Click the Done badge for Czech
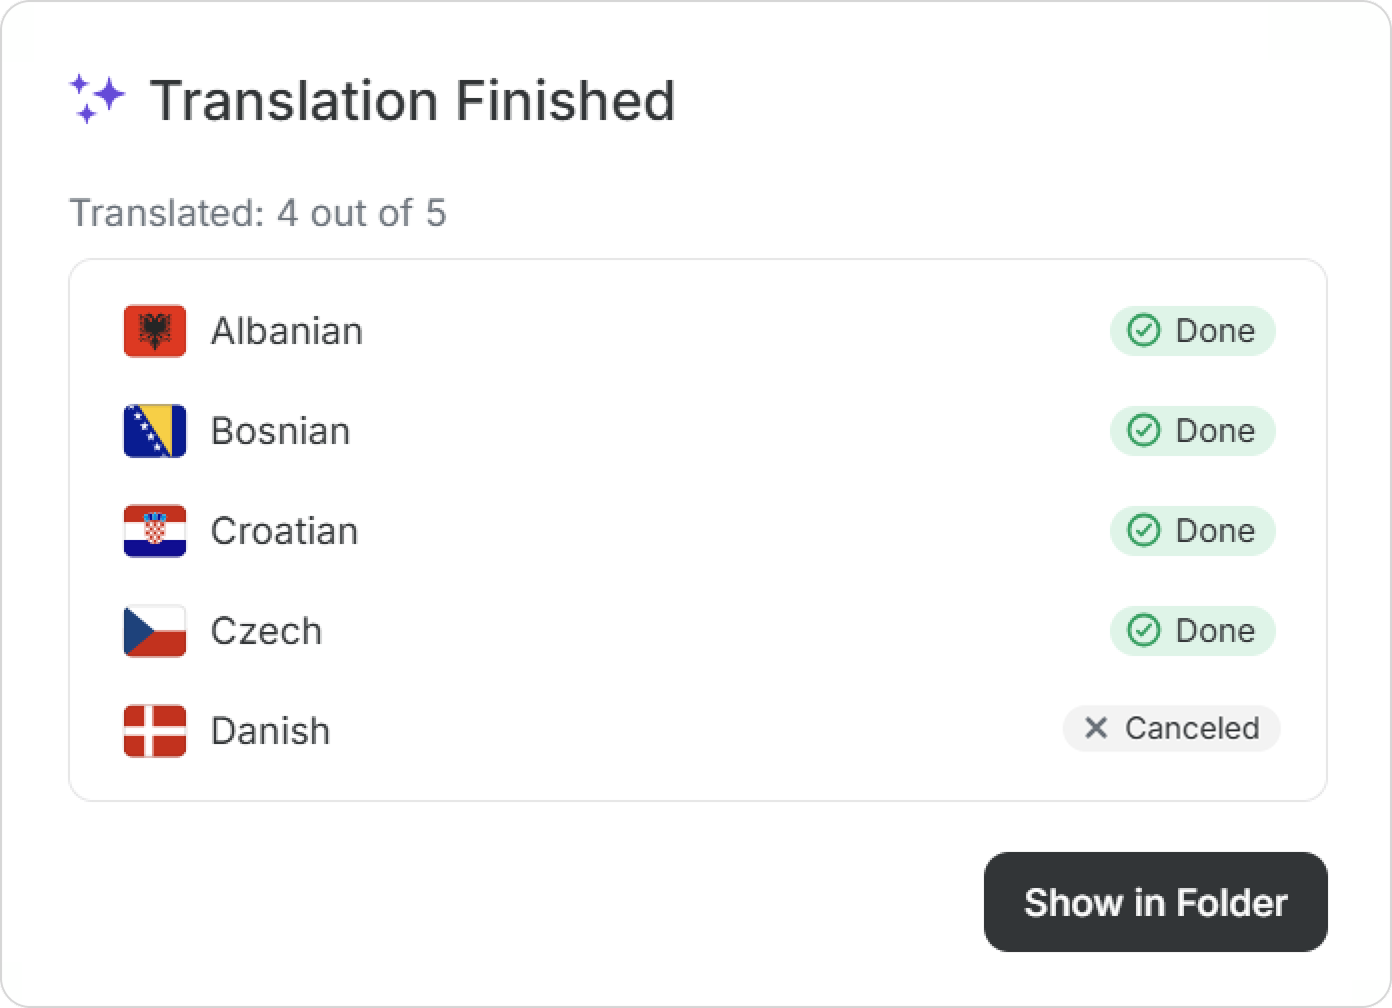Screen dimensions: 1392x1008 click(x=1192, y=631)
